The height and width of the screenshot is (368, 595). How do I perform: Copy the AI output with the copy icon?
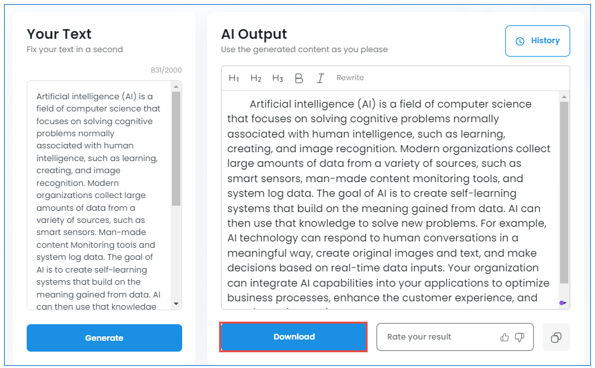(556, 337)
